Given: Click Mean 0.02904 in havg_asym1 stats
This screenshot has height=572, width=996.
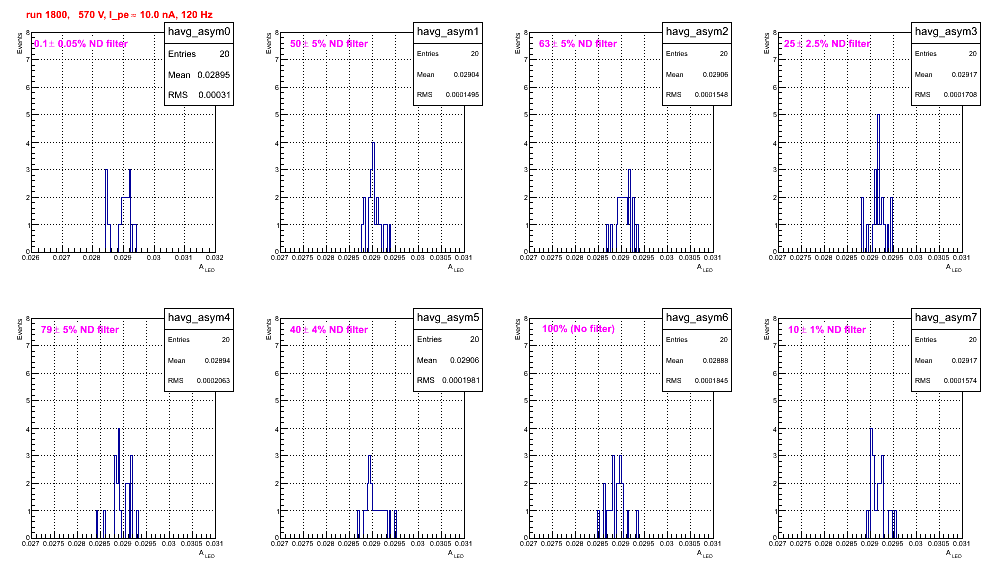Looking at the screenshot, I should [448, 74].
